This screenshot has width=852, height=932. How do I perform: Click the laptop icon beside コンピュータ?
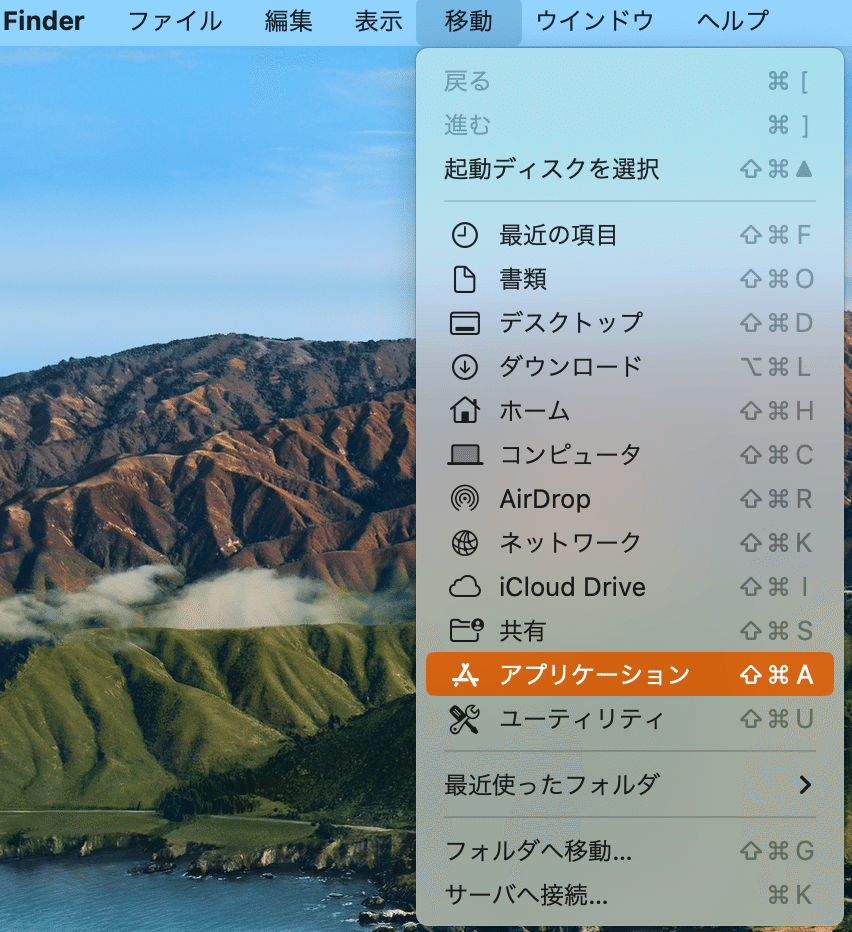pyautogui.click(x=464, y=455)
